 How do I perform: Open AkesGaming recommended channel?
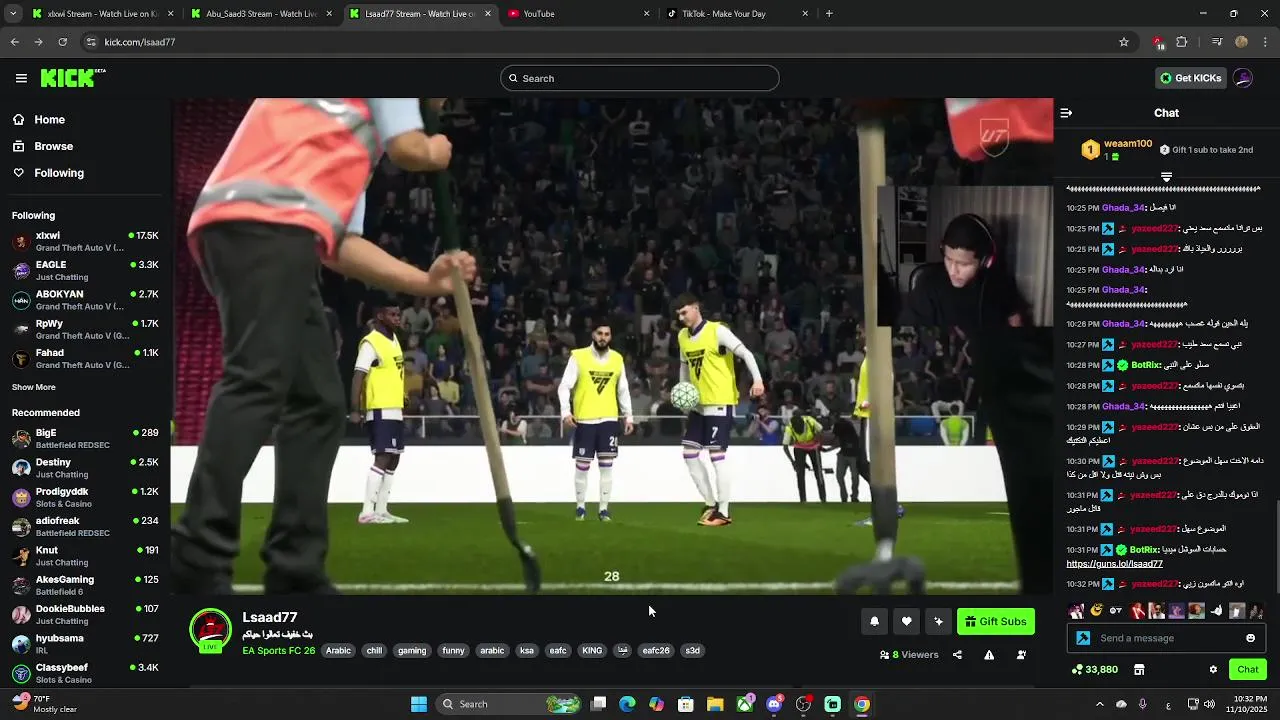(x=85, y=585)
